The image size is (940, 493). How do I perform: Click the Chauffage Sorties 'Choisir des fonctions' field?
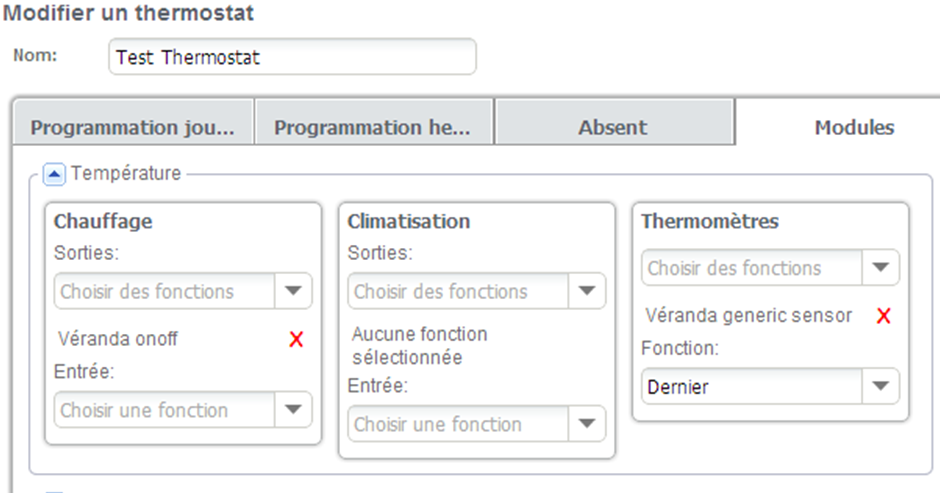[x=165, y=291]
